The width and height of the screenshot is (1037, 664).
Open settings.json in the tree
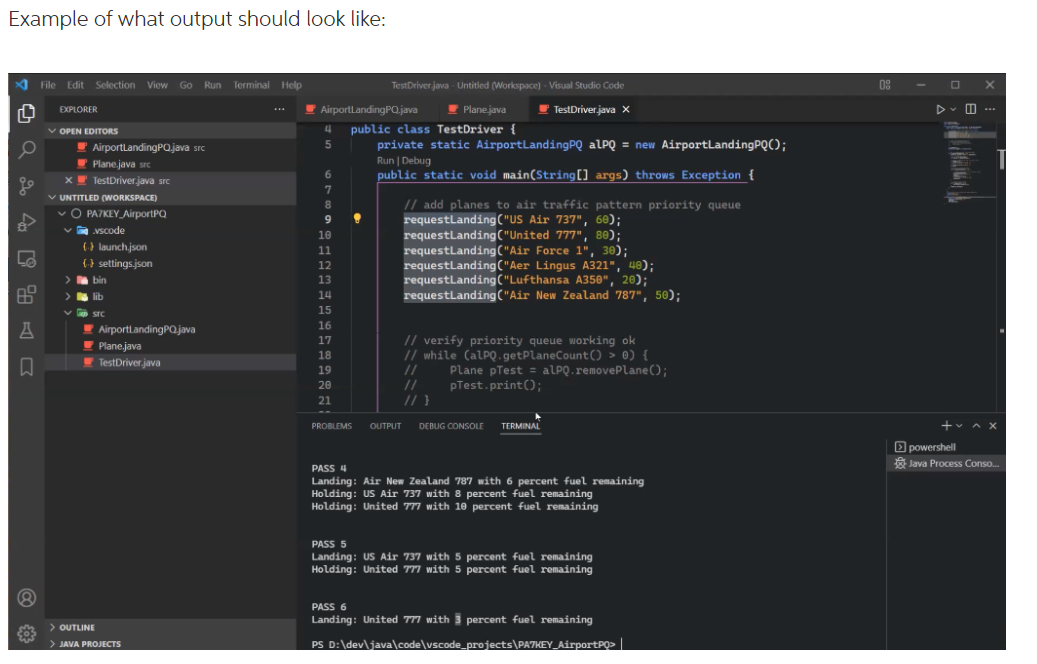point(171,263)
